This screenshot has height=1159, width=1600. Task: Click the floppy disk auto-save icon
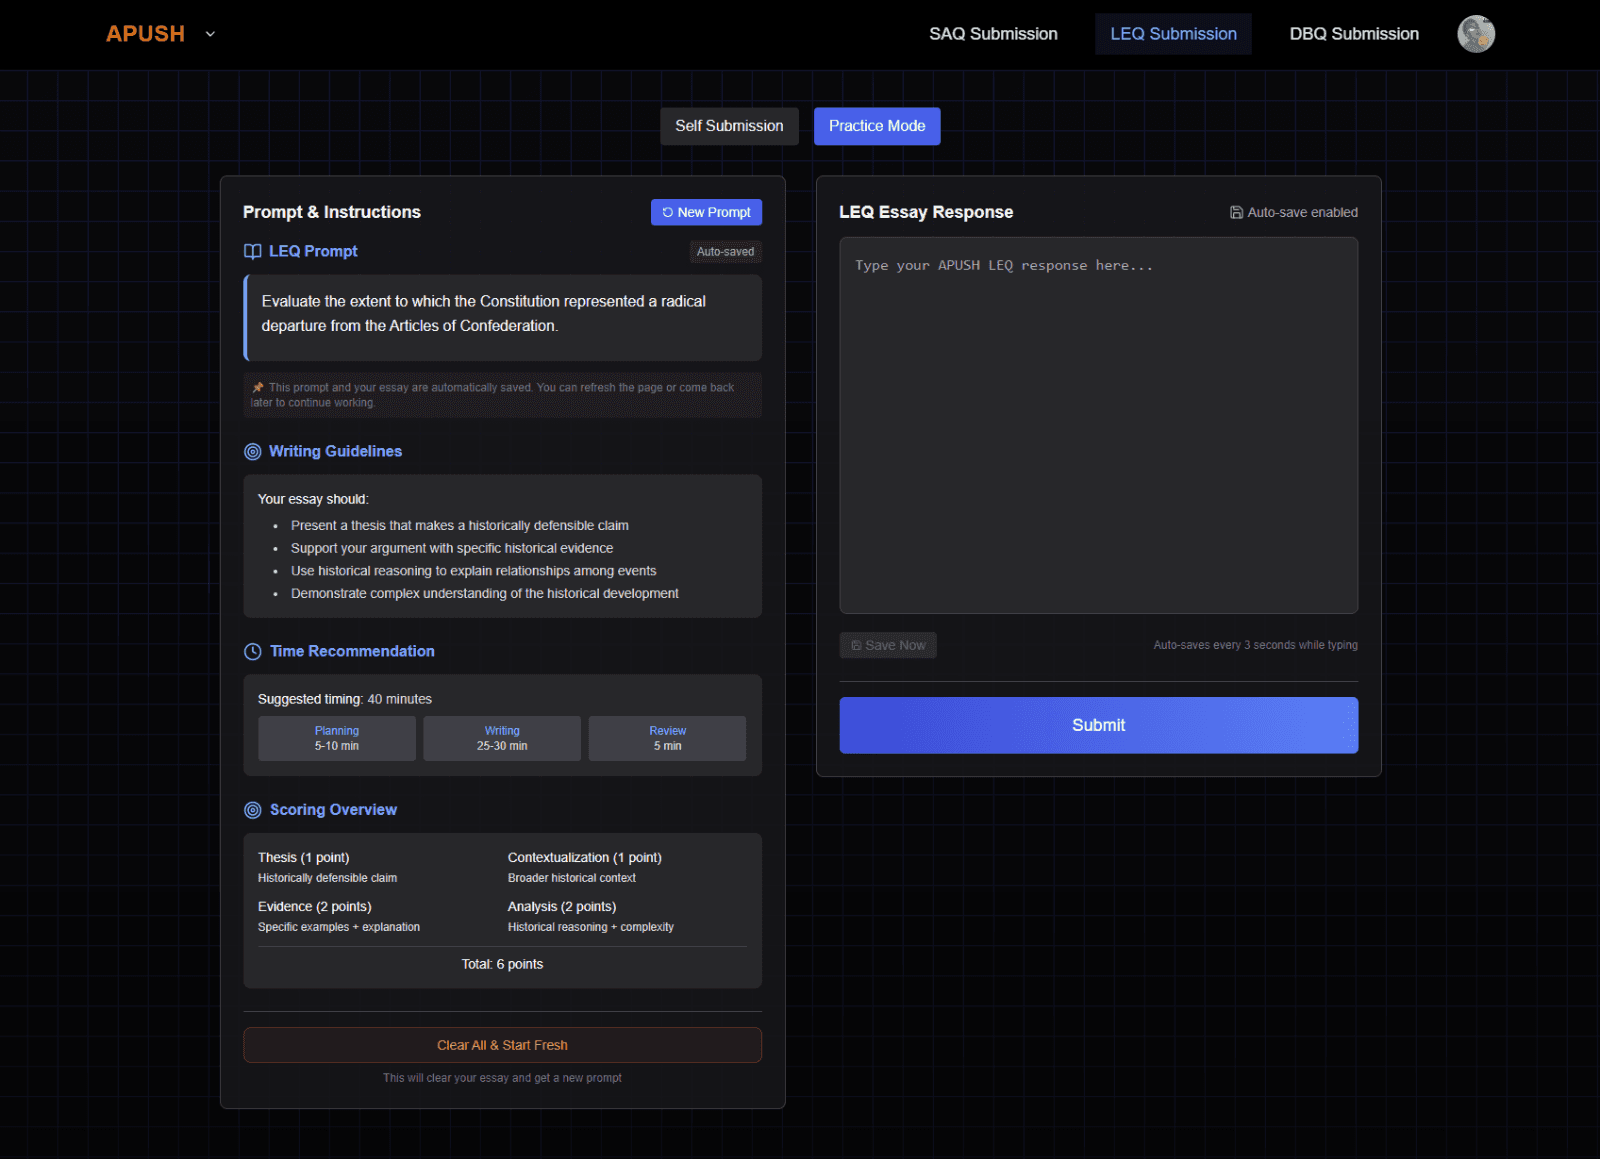(x=1236, y=213)
